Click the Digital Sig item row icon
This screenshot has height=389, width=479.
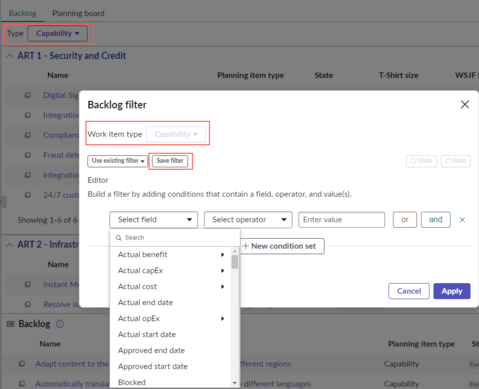coord(28,95)
